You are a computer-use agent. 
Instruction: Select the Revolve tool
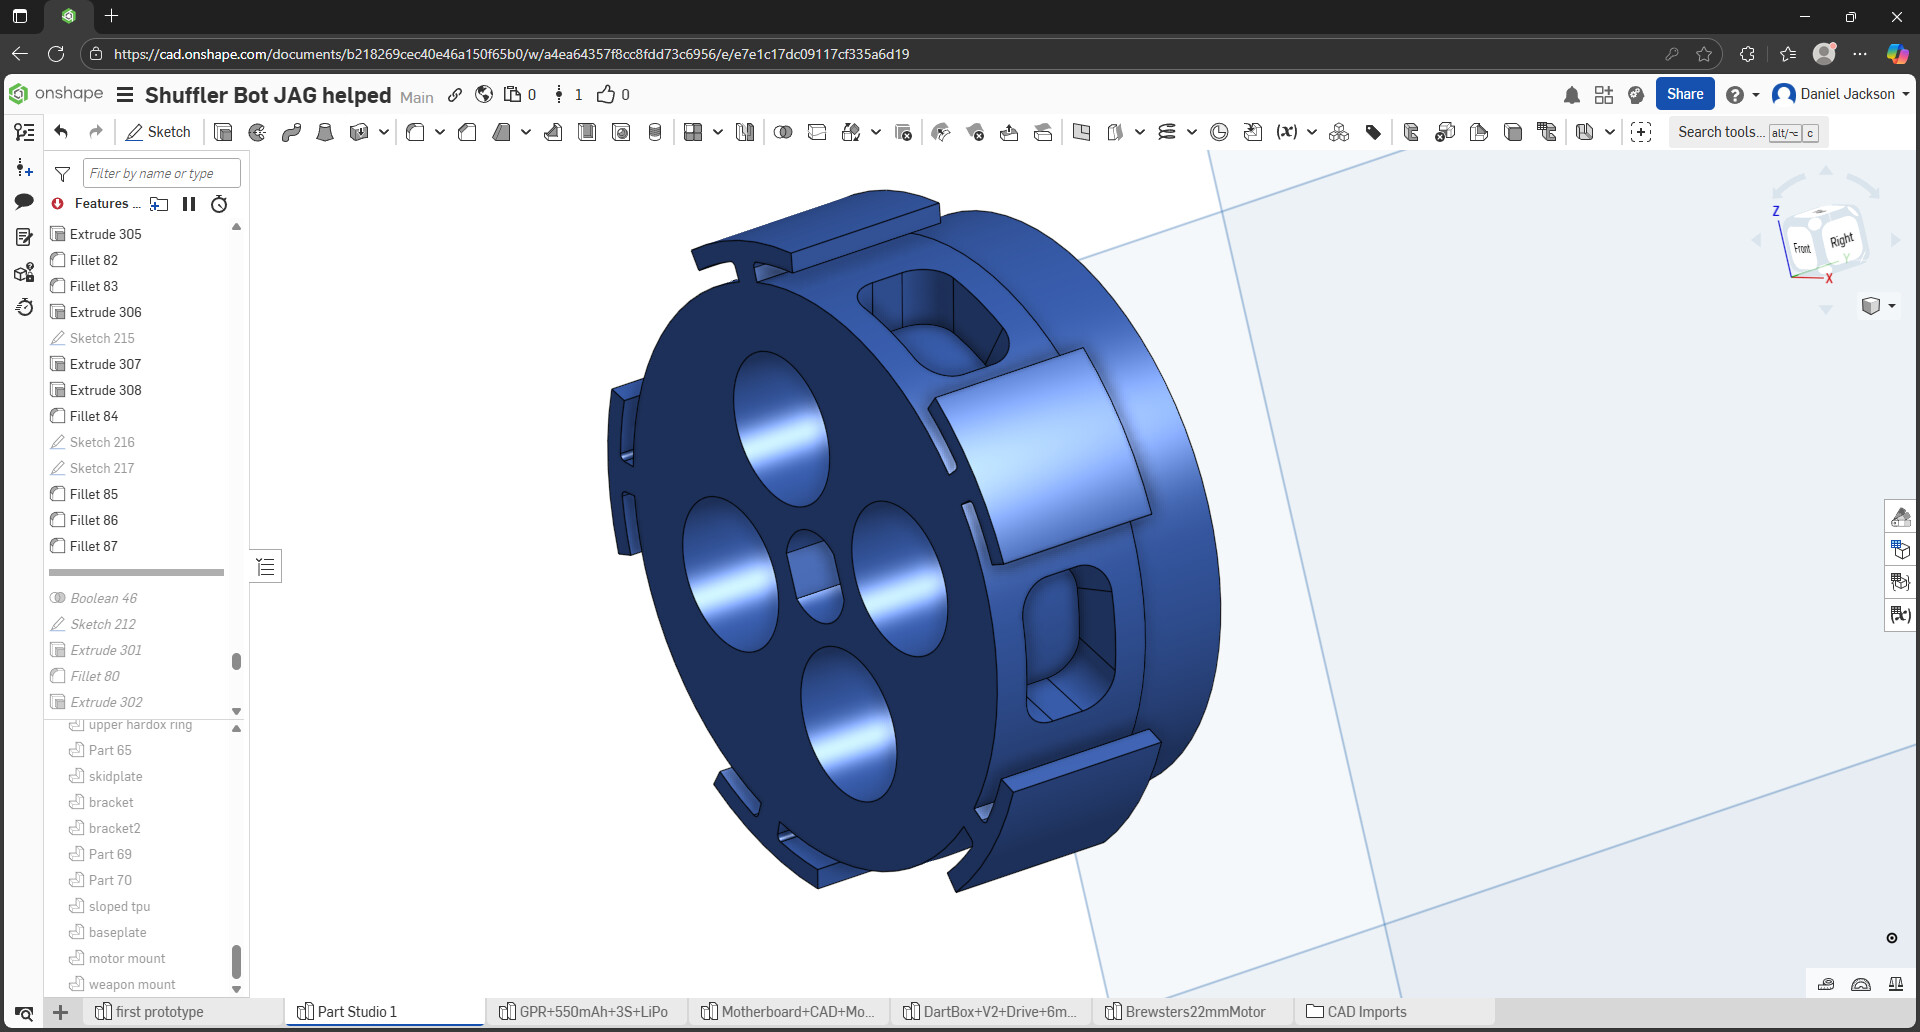pyautogui.click(x=257, y=132)
